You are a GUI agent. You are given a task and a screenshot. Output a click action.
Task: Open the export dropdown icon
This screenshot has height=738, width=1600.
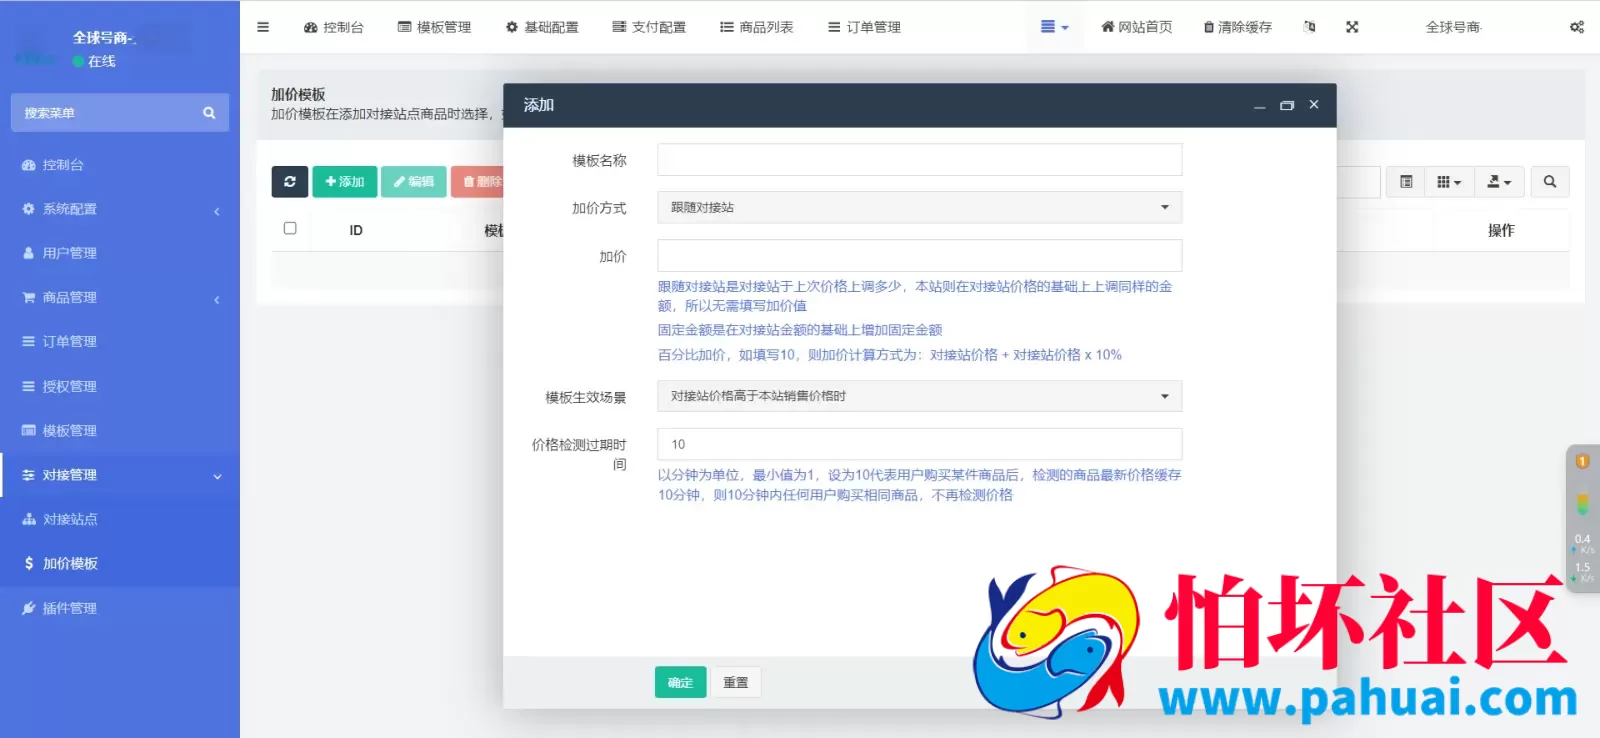(1499, 181)
